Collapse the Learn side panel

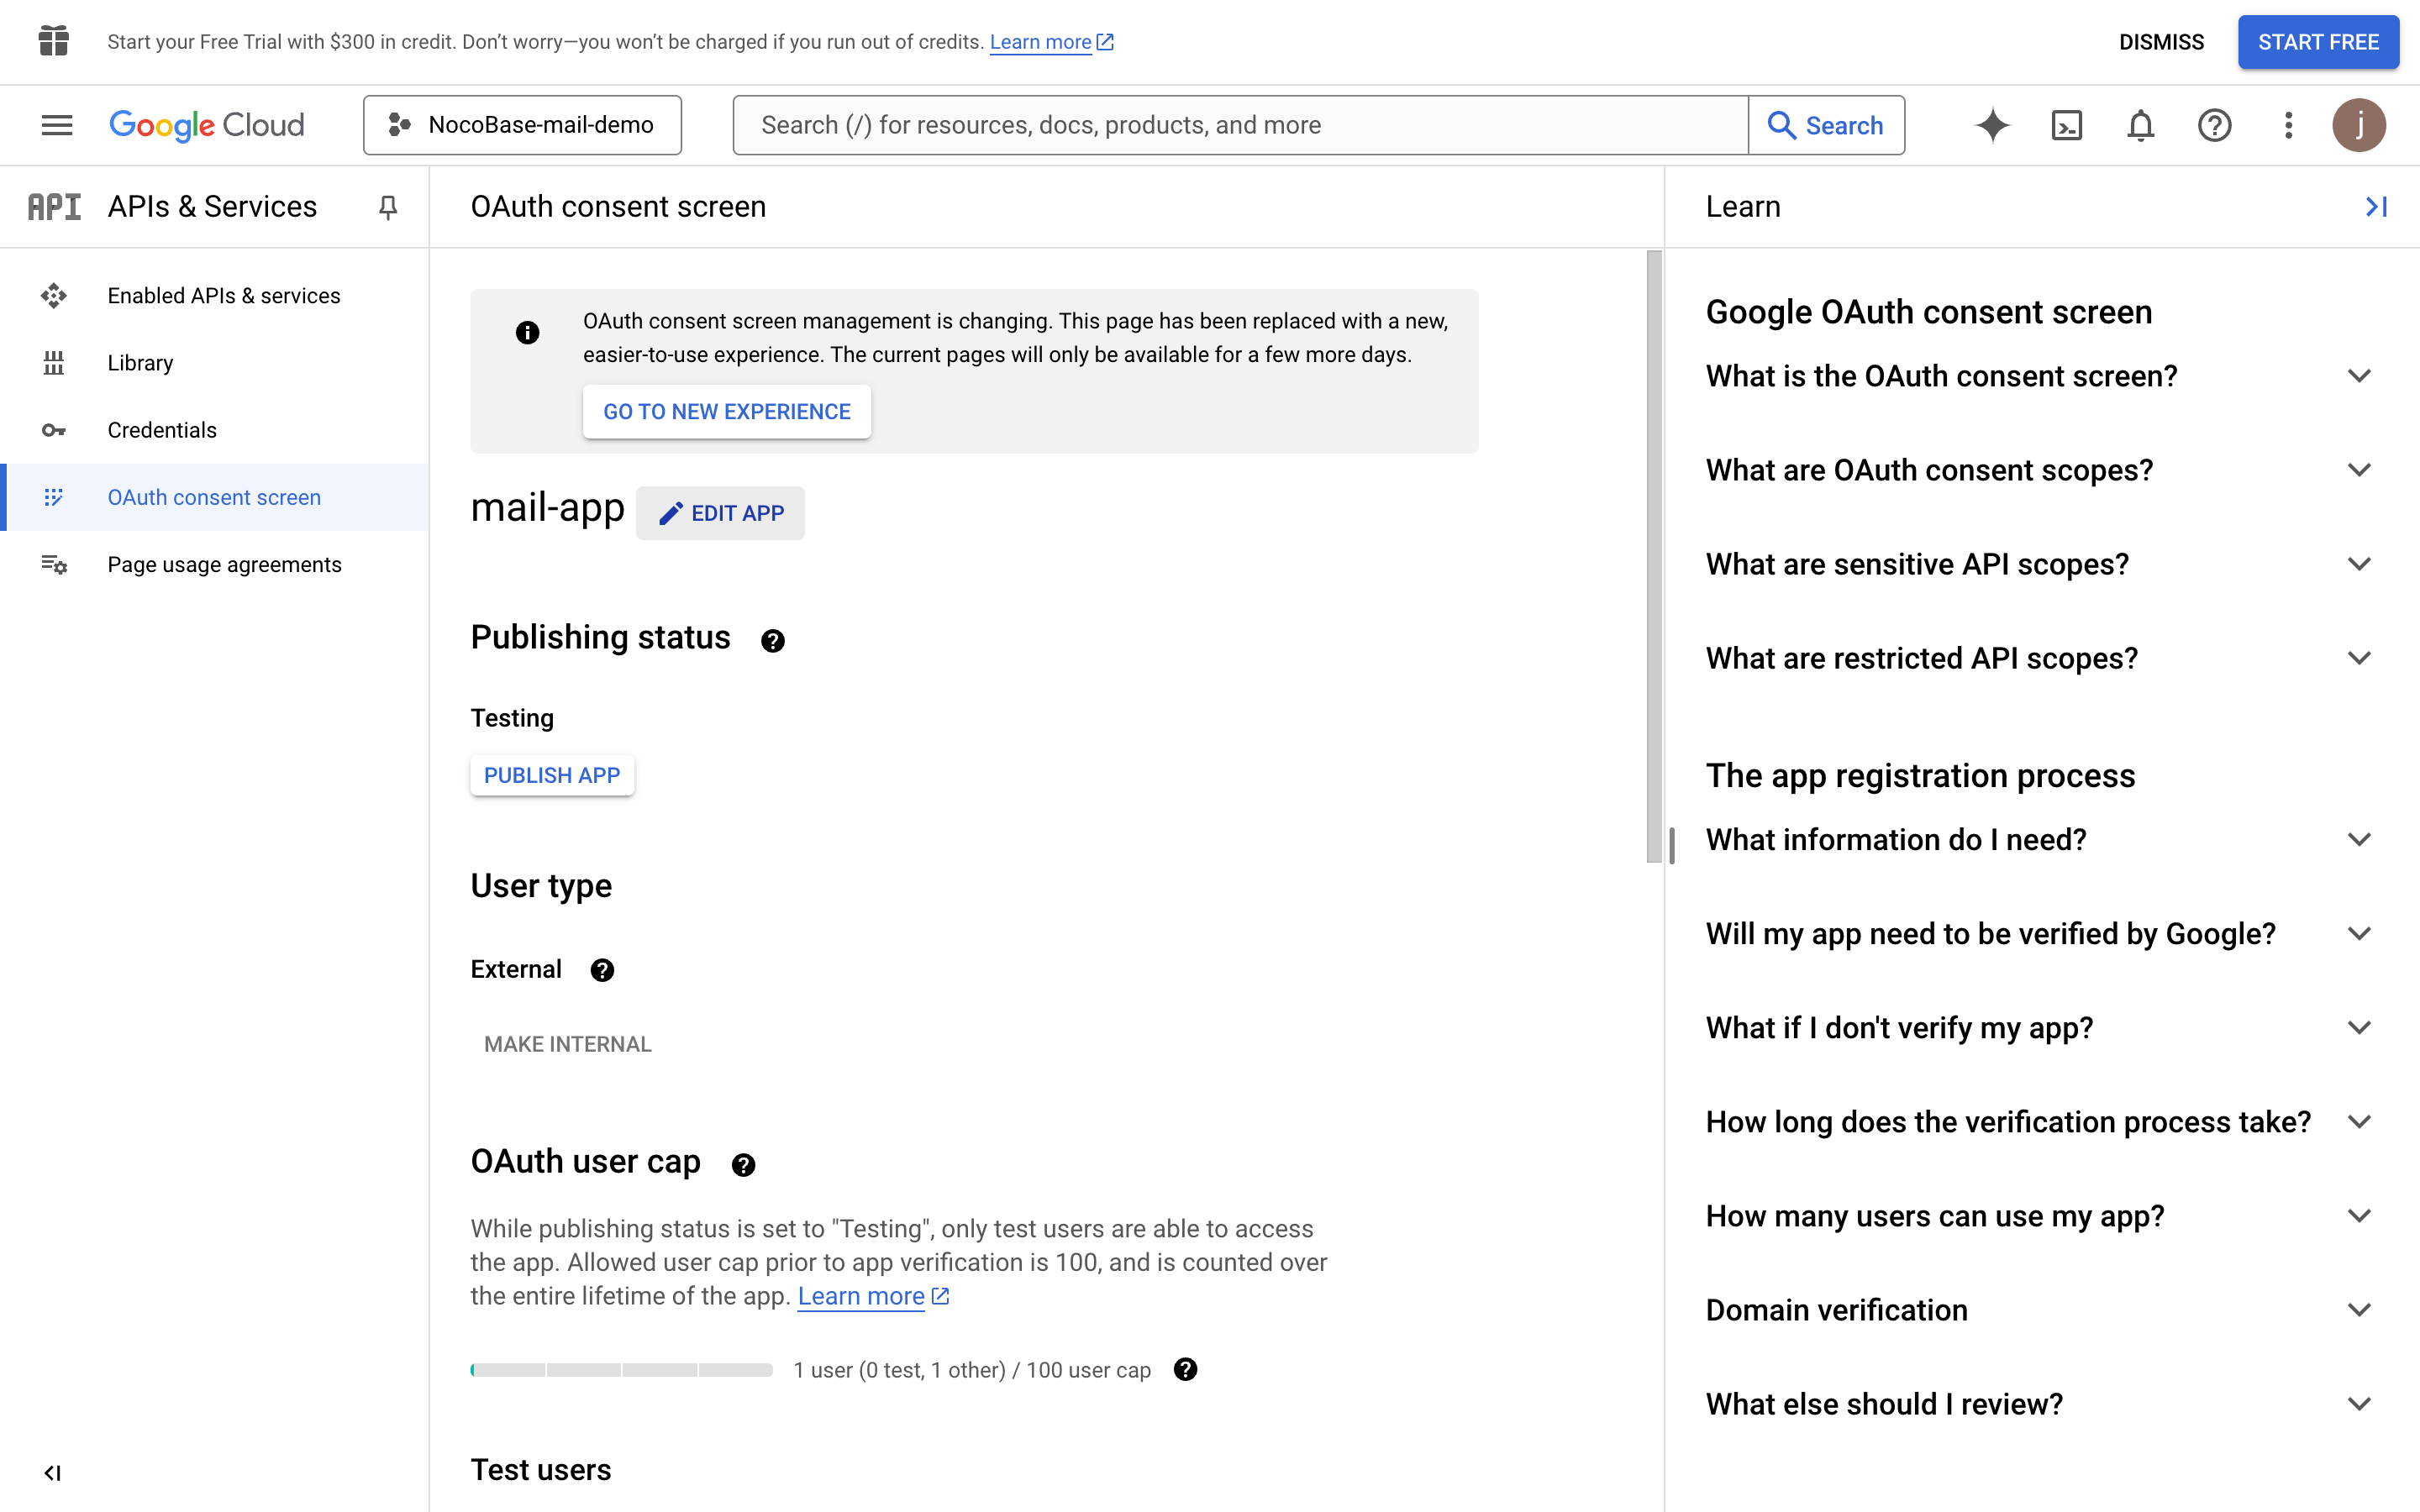(2376, 207)
